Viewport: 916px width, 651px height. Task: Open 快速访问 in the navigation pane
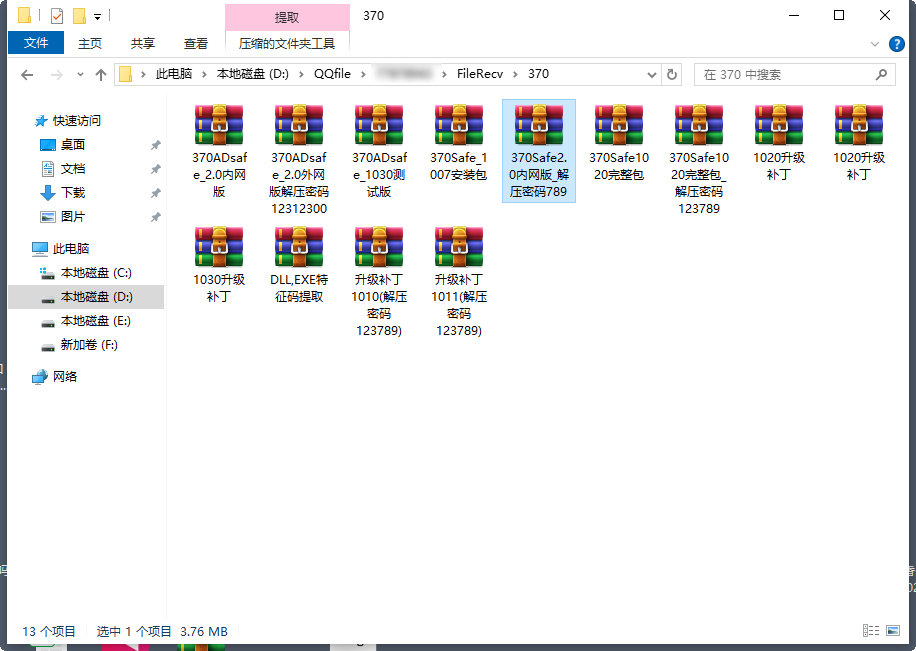pos(77,121)
